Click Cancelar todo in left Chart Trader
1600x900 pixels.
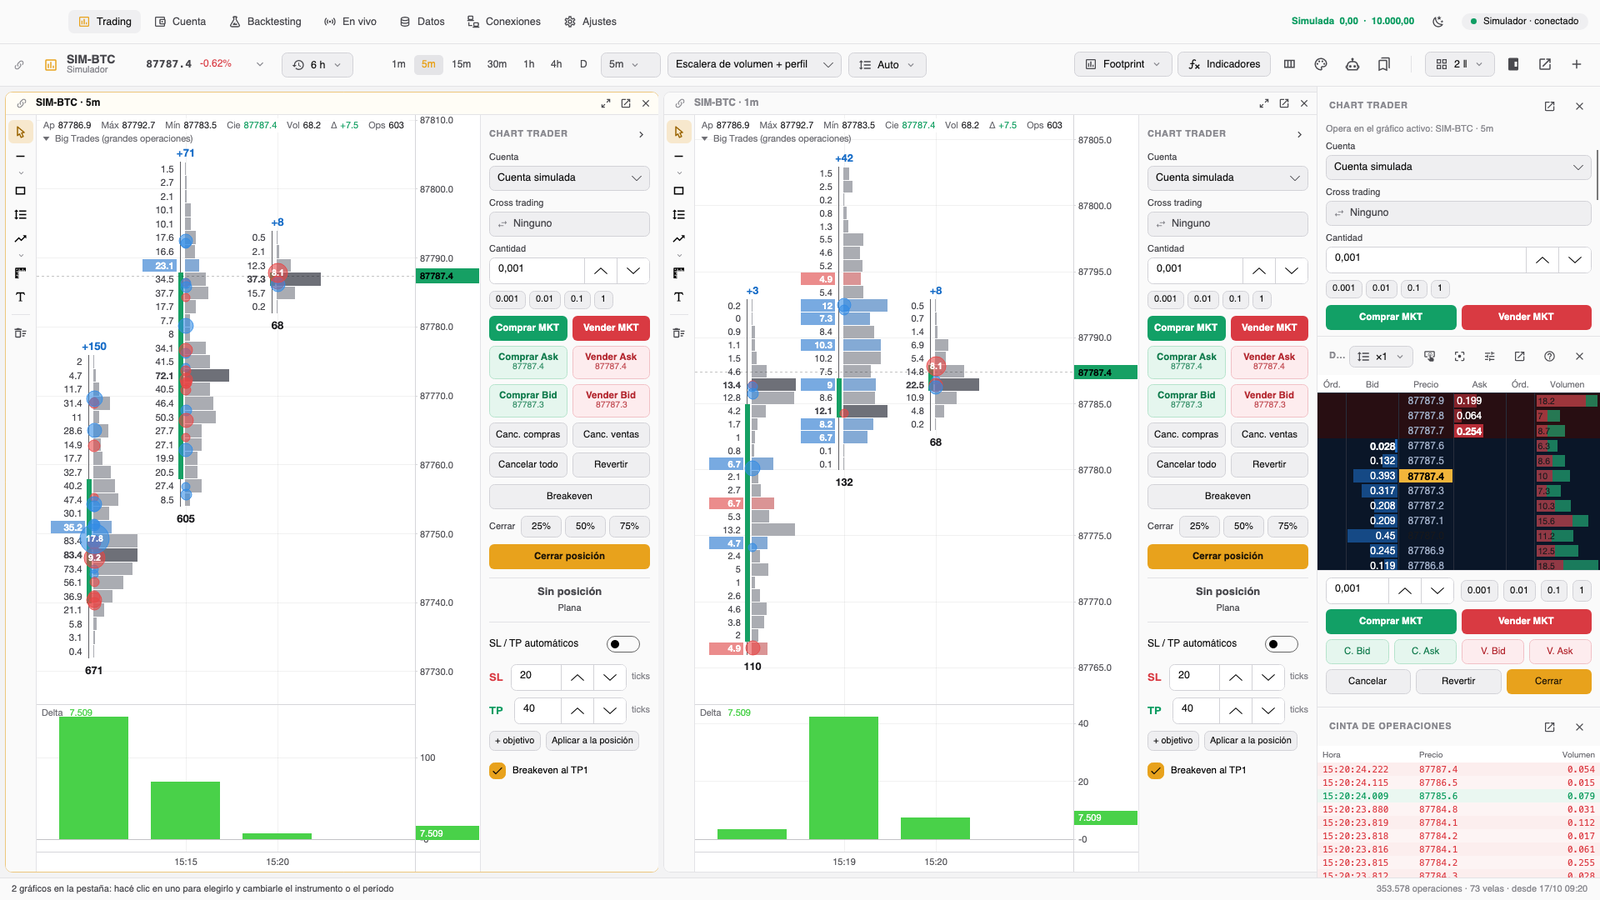coord(528,464)
